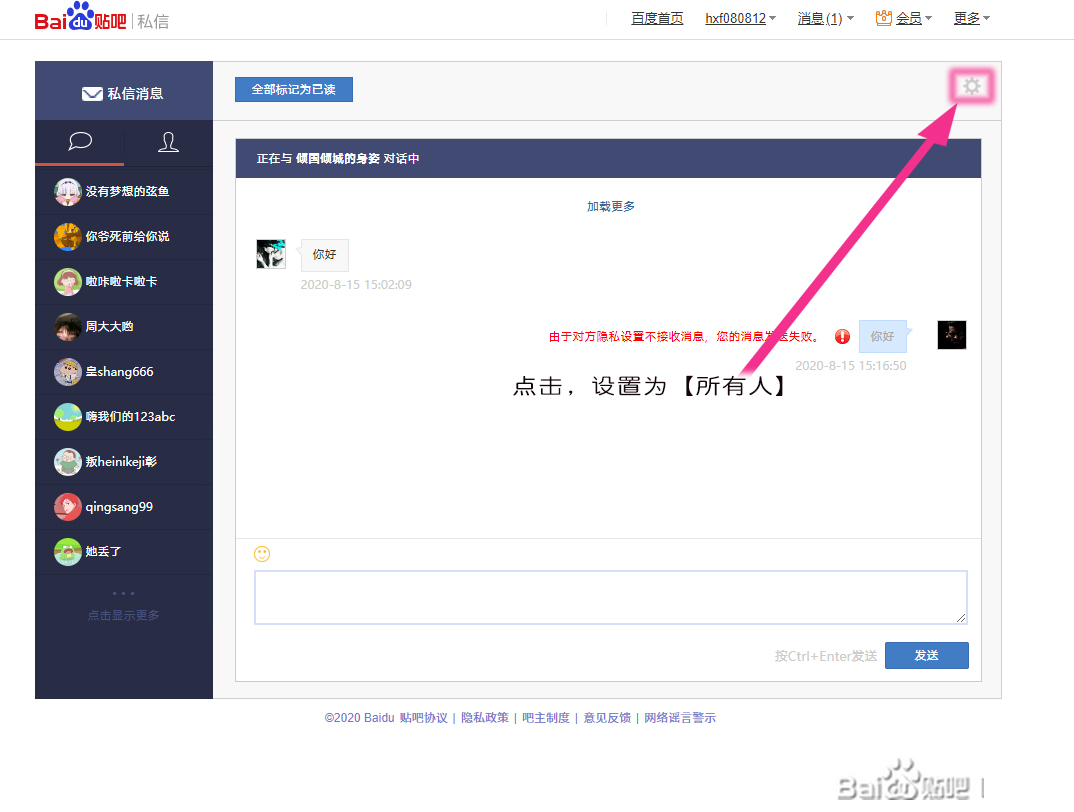Open conversation with qingsang99
The height and width of the screenshot is (812, 1074).
click(x=124, y=507)
